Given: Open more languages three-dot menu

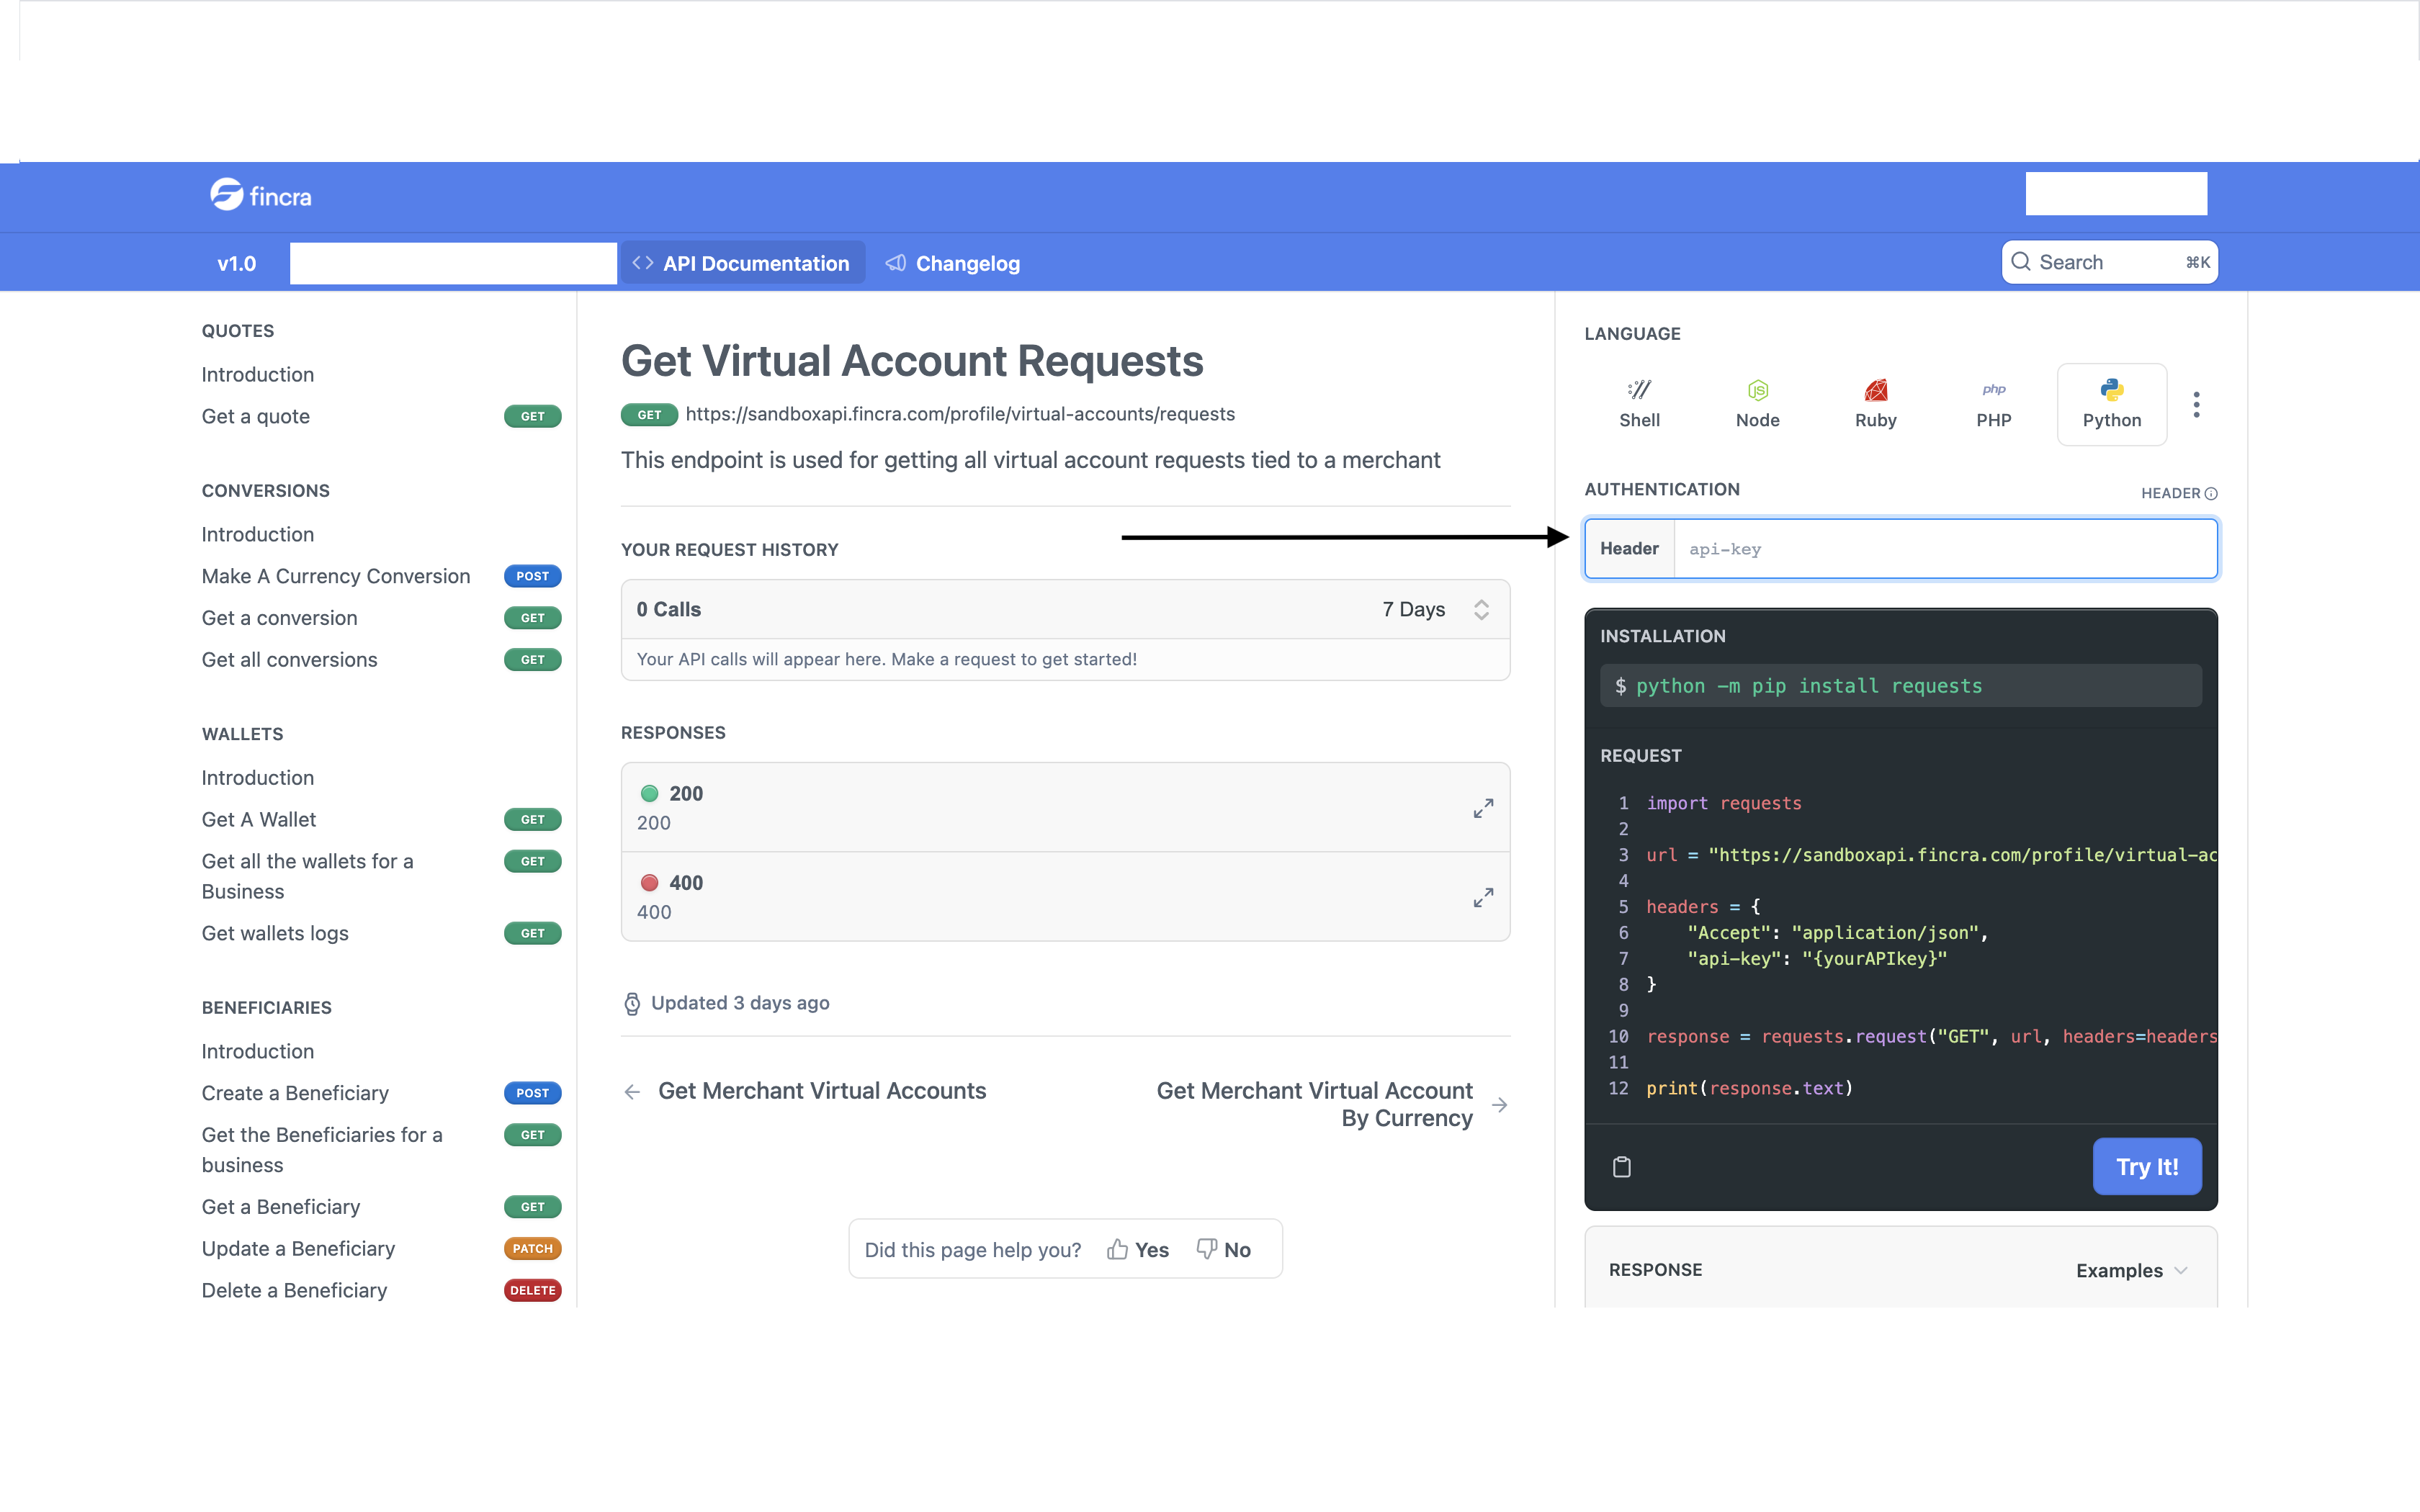Looking at the screenshot, I should [x=2196, y=405].
